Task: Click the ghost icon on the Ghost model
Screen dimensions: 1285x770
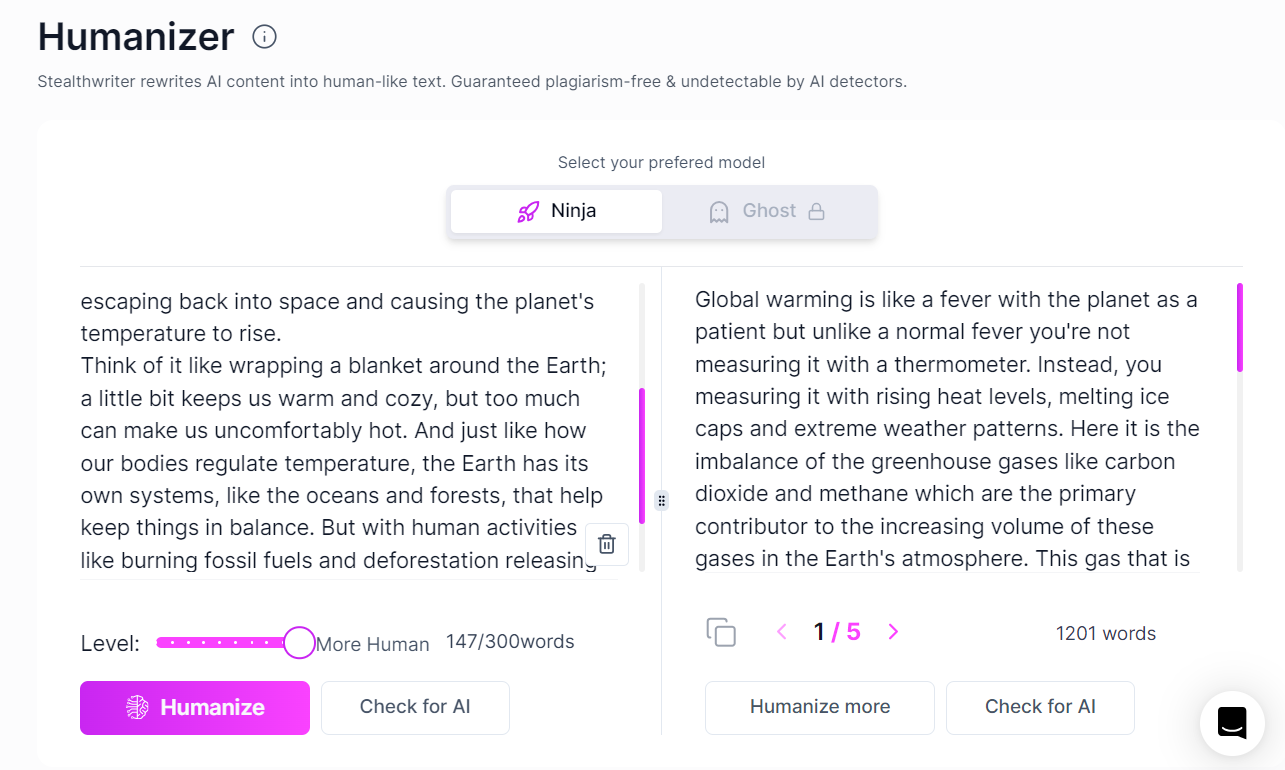Action: pyautogui.click(x=718, y=211)
